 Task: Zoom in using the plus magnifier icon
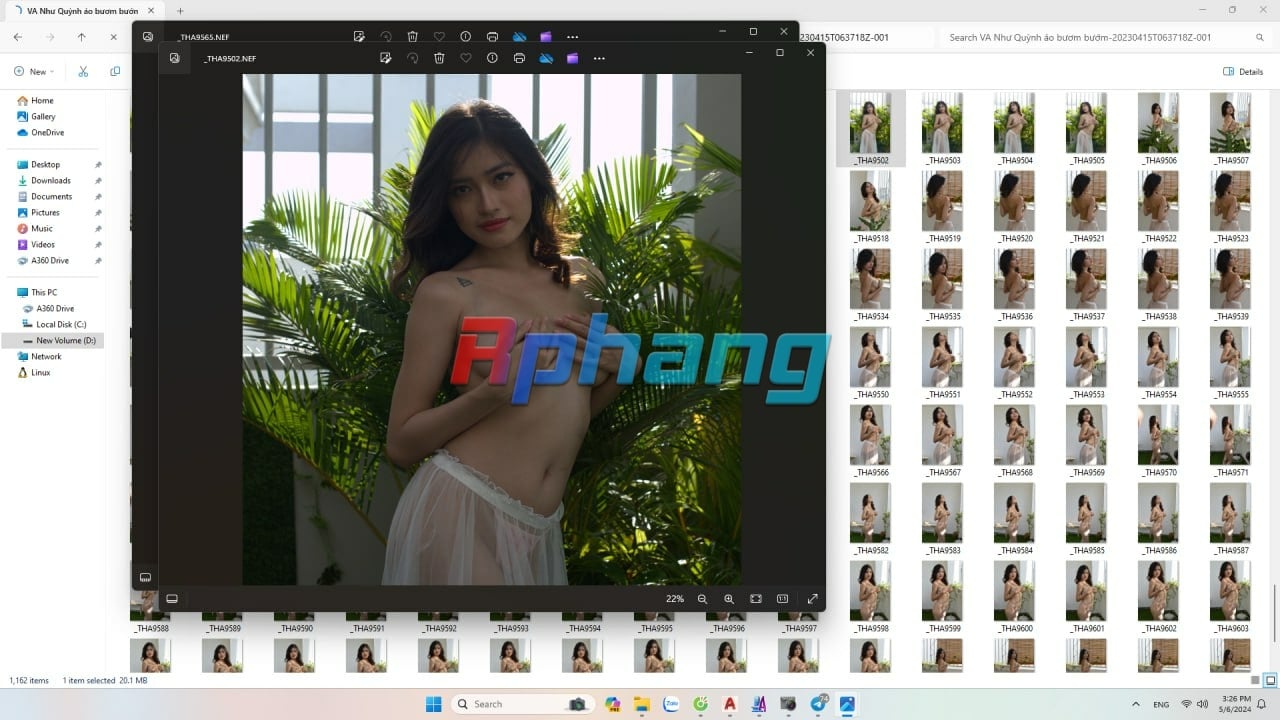(x=729, y=599)
